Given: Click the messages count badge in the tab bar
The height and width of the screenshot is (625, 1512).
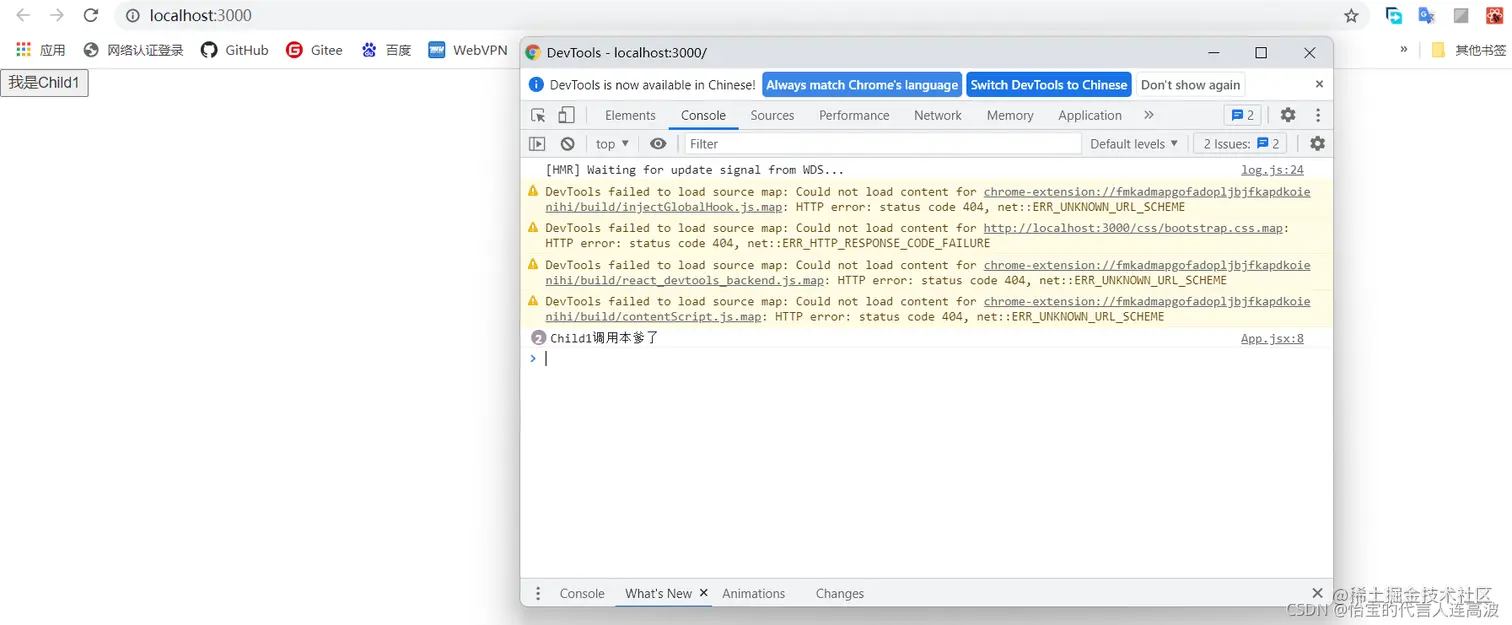Looking at the screenshot, I should [x=1243, y=115].
